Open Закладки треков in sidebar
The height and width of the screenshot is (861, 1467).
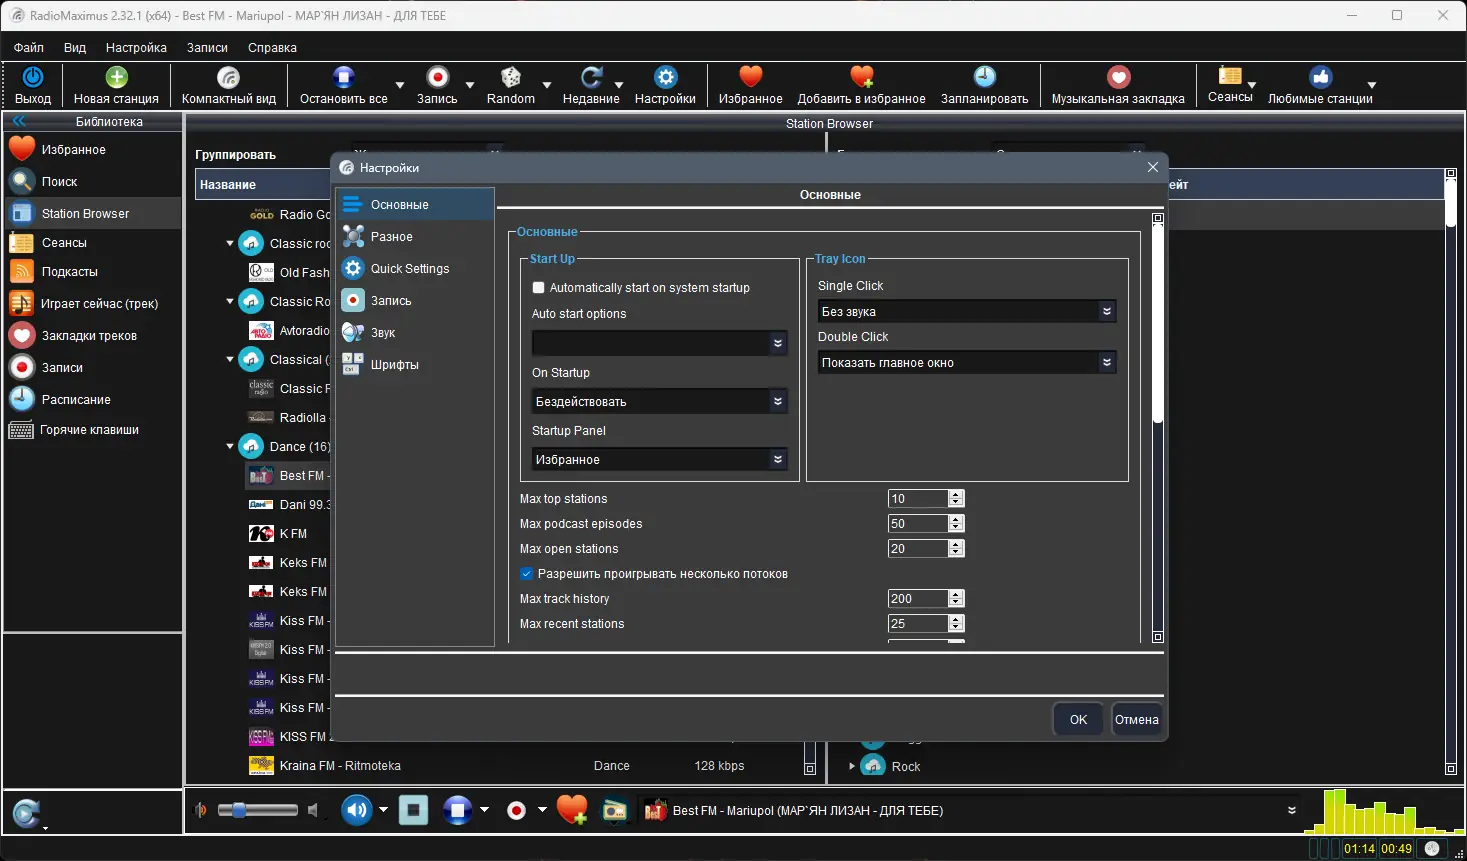(x=93, y=336)
